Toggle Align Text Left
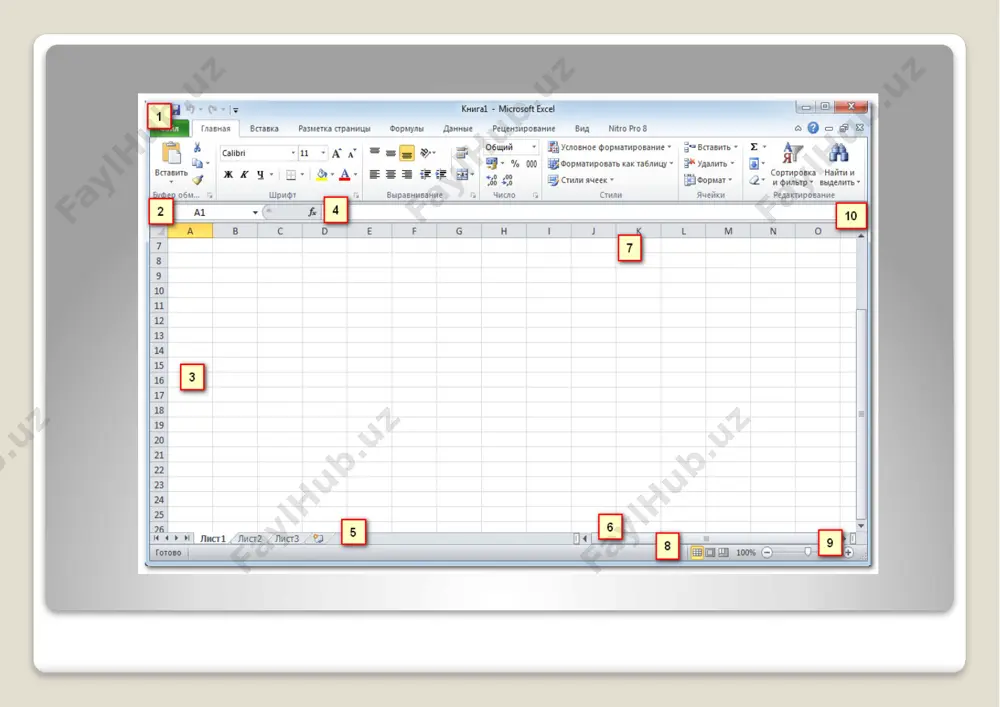The height and width of the screenshot is (707, 1000). pos(374,174)
